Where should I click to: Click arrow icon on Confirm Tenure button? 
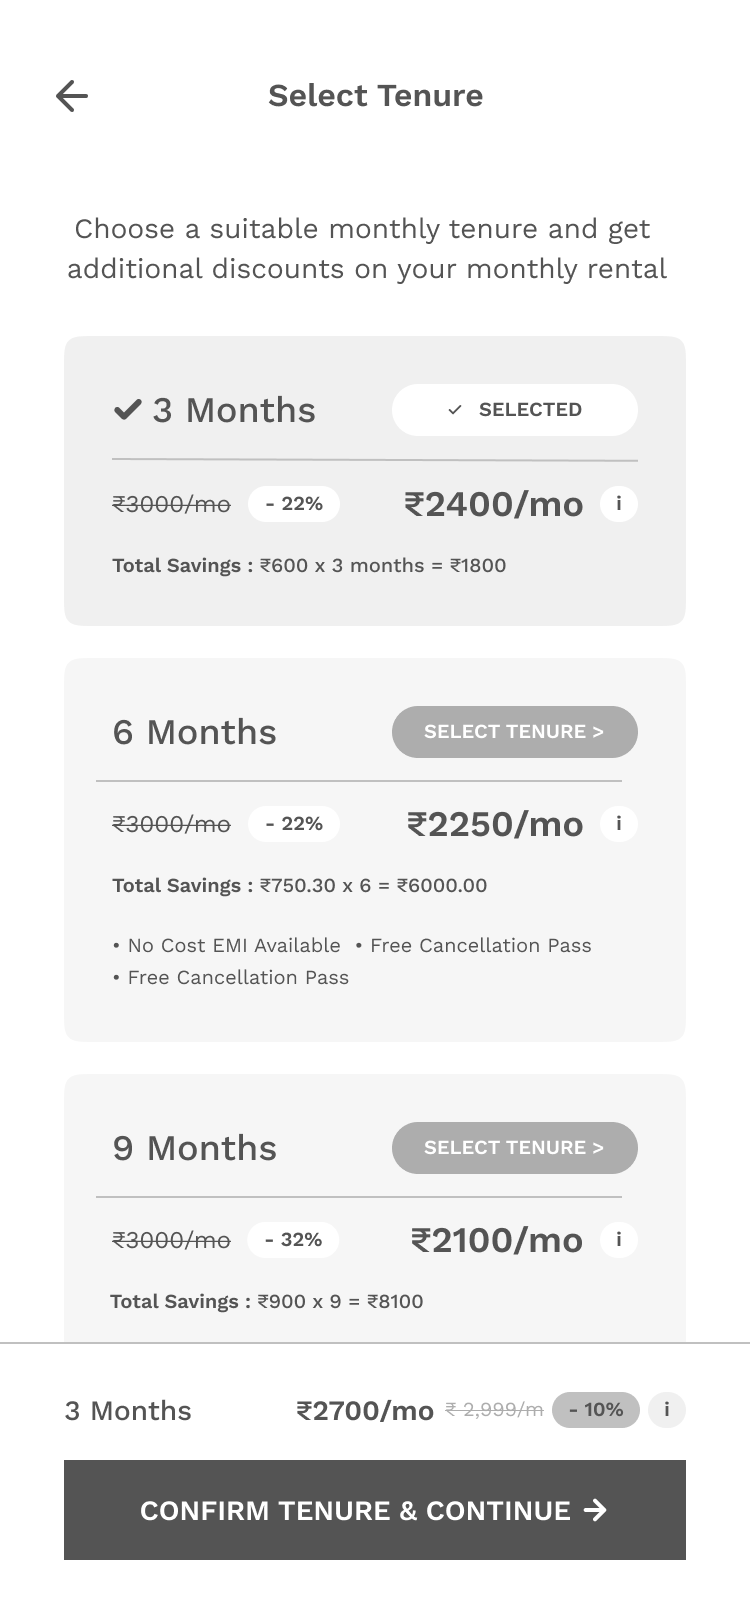click(x=595, y=1510)
